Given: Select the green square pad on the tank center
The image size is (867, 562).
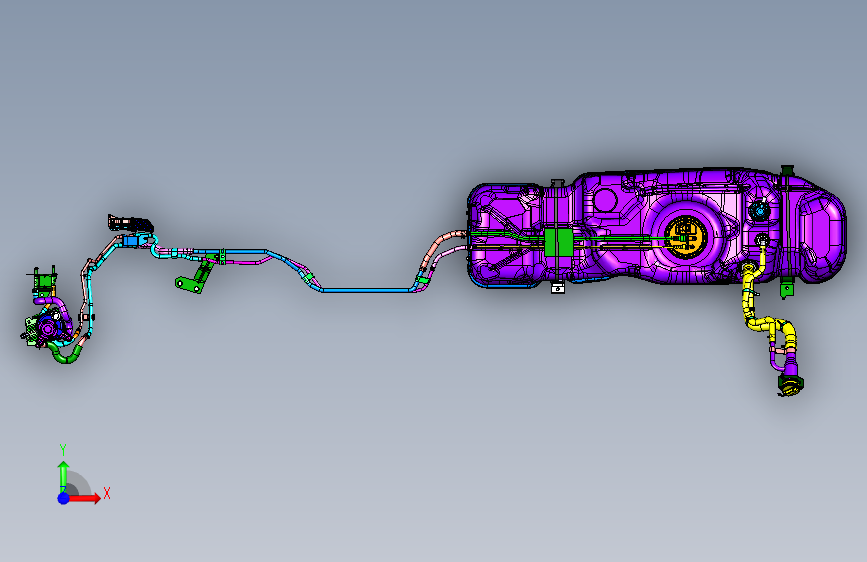Looking at the screenshot, I should 558,243.
